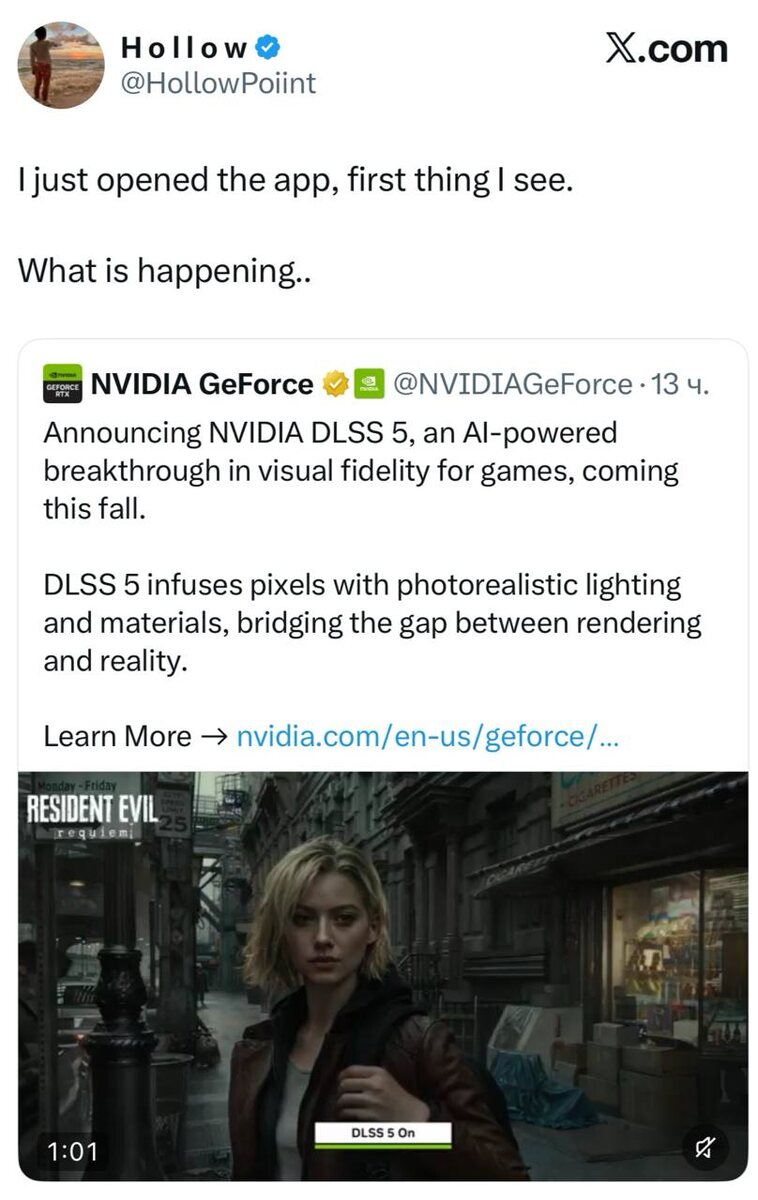The width and height of the screenshot is (758, 1200).
Task: Expand the tweet text 'What is happening..'
Action: [165, 268]
